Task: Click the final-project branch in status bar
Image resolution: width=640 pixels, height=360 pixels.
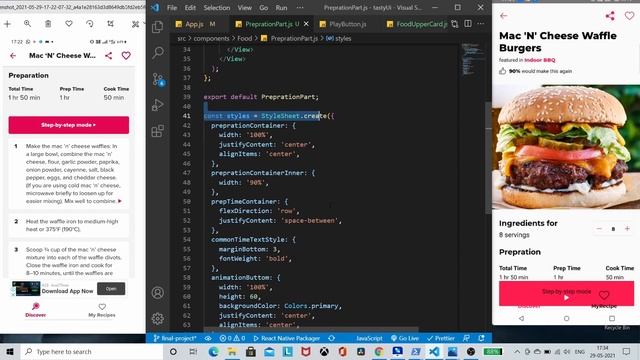Action: [x=176, y=338]
